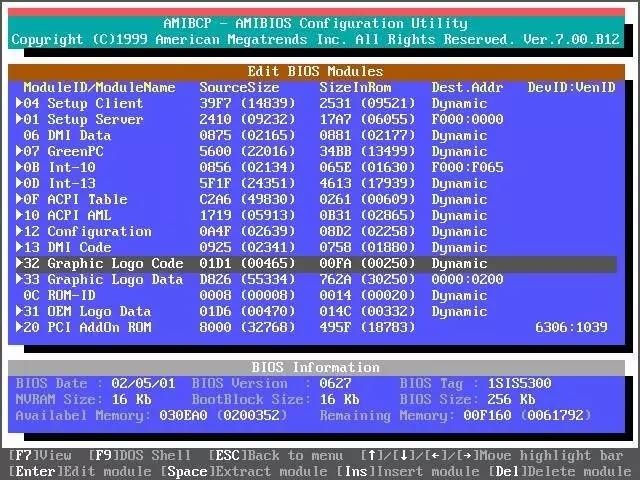This screenshot has width=640, height=480.
Task: Click the arrow marker next to Int-10
Action: 19,168
